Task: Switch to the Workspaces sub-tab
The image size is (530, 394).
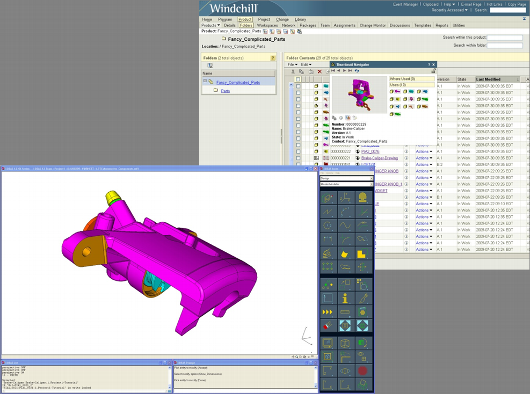Action: [x=267, y=25]
